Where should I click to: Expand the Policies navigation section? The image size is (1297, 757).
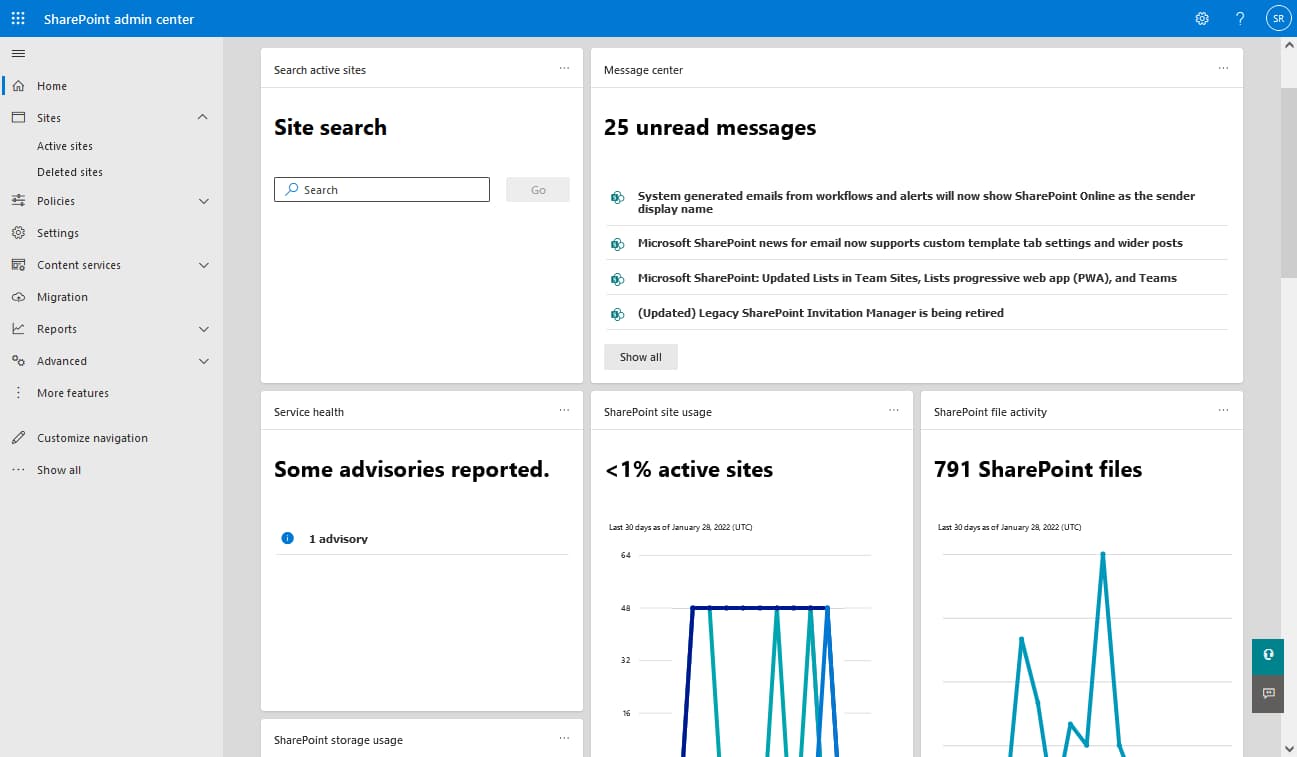coord(203,201)
